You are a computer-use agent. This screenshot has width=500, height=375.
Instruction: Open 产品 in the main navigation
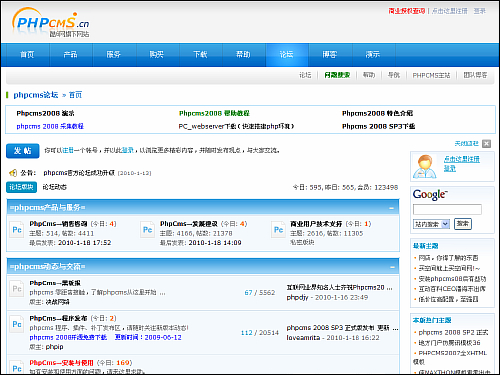coord(70,54)
